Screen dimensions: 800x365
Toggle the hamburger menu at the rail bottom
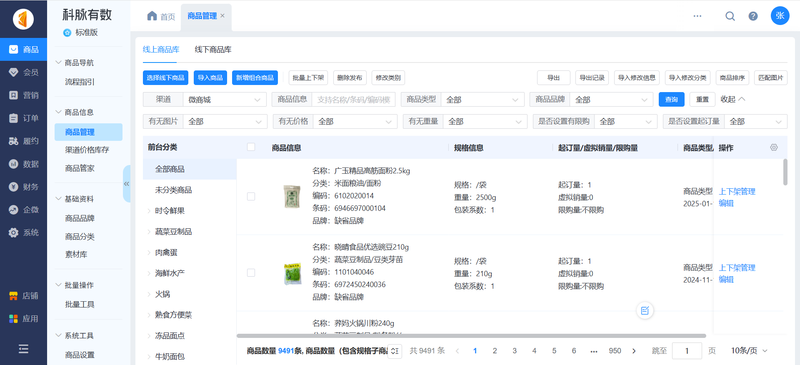click(23, 349)
